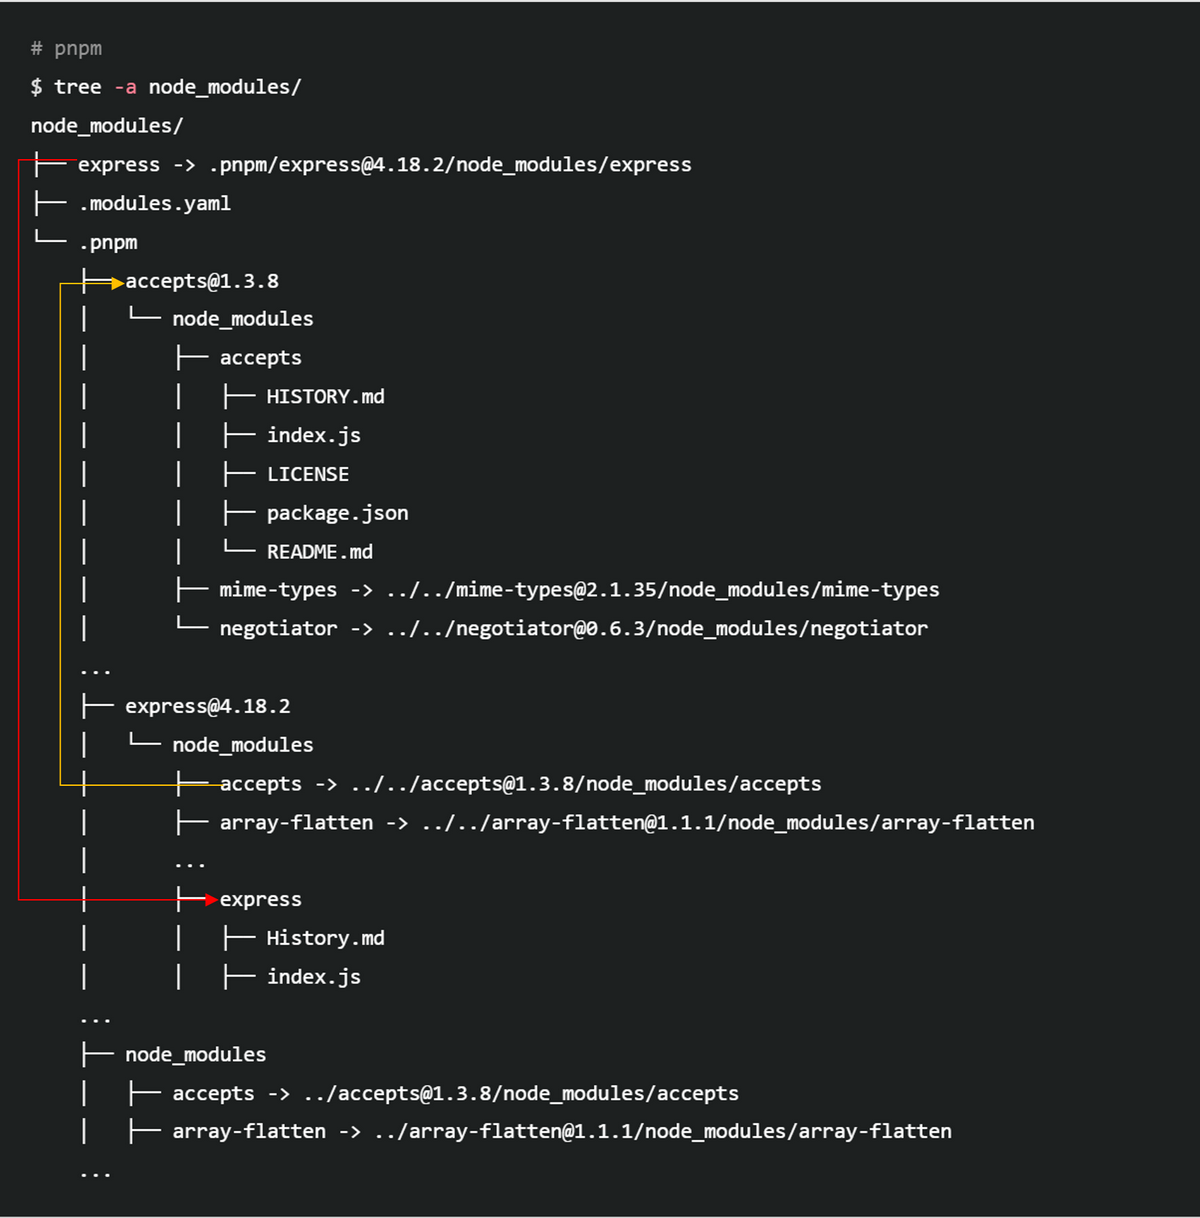The height and width of the screenshot is (1218, 1200).
Task: Click the 'History.md' file in express
Action: coord(325,939)
